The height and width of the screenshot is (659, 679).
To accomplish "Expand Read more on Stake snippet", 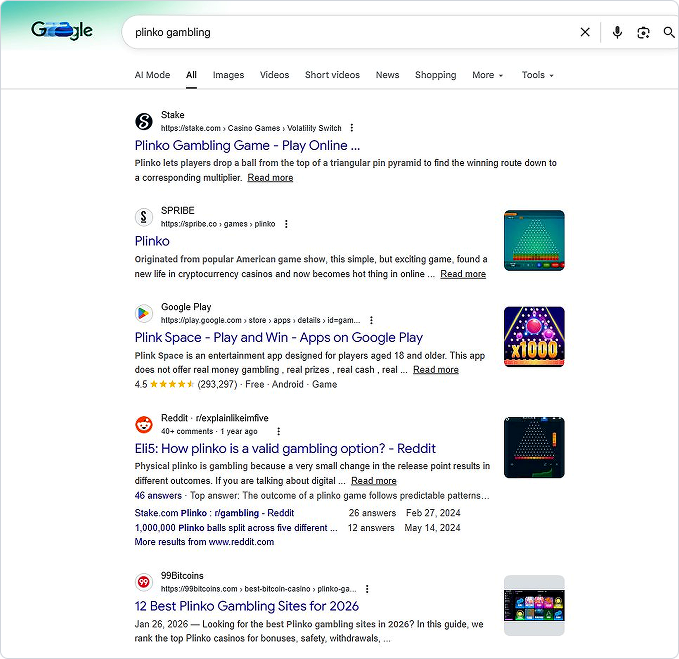I will [x=270, y=177].
